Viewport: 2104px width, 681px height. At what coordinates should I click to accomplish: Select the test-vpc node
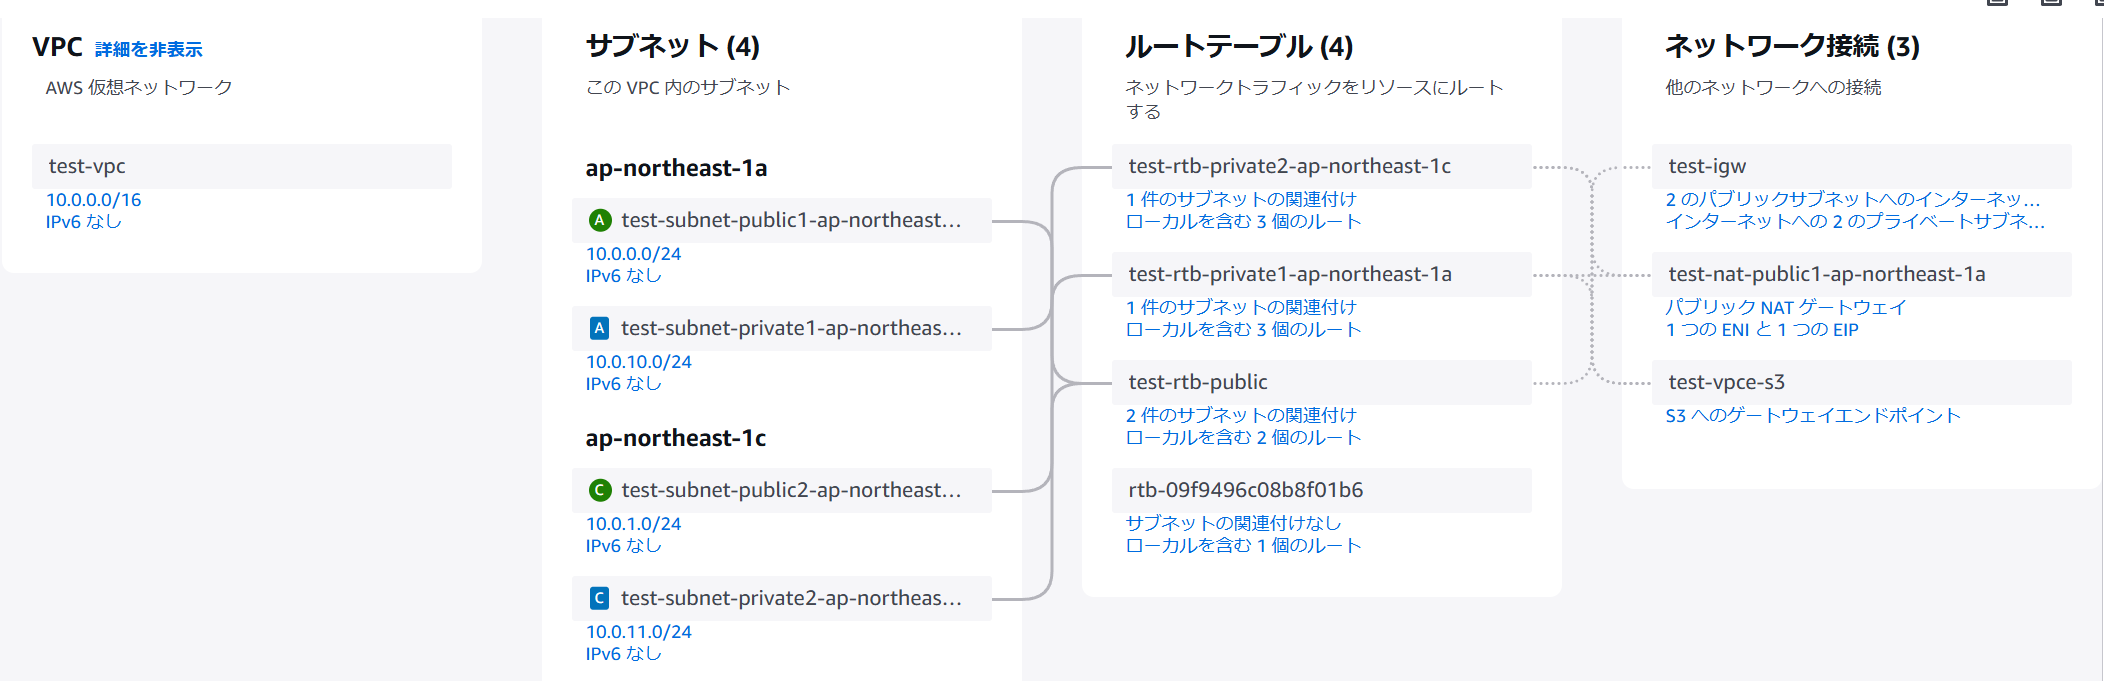241,166
